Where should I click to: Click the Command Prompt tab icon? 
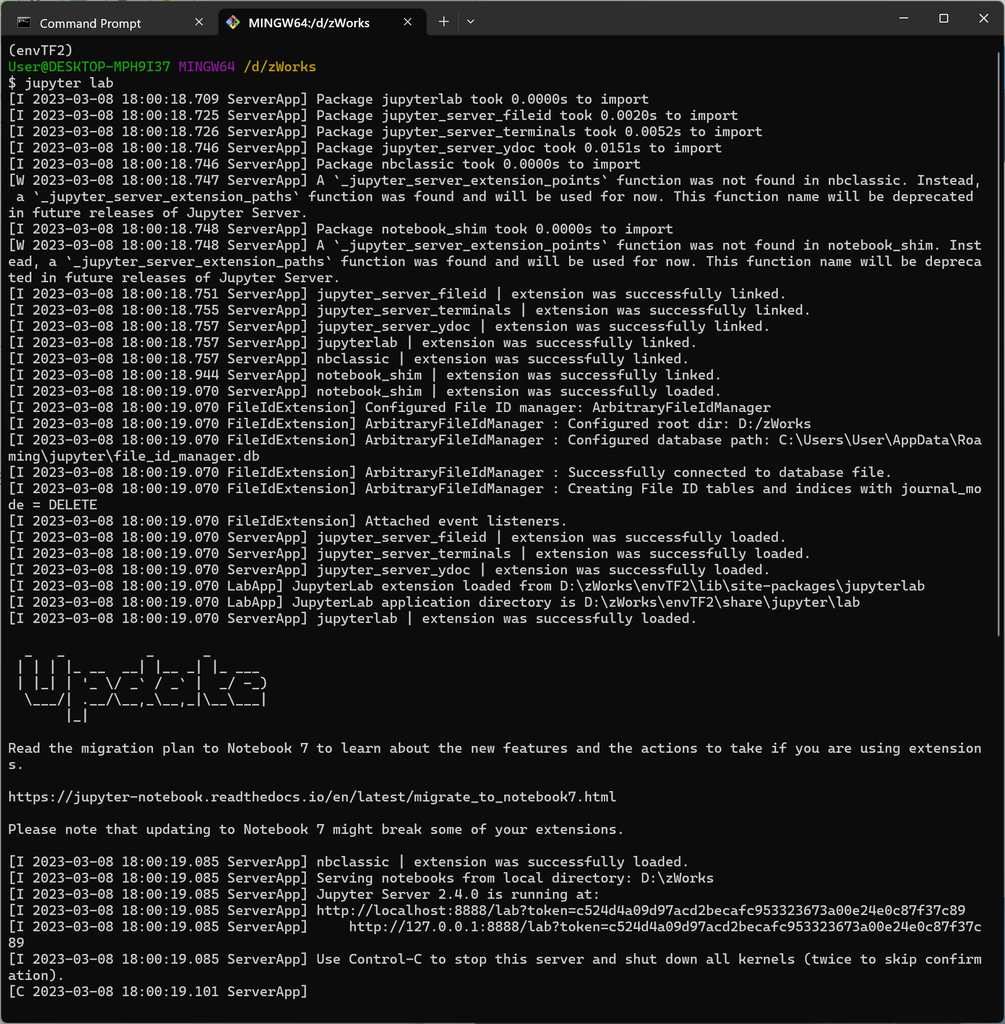tap(24, 23)
